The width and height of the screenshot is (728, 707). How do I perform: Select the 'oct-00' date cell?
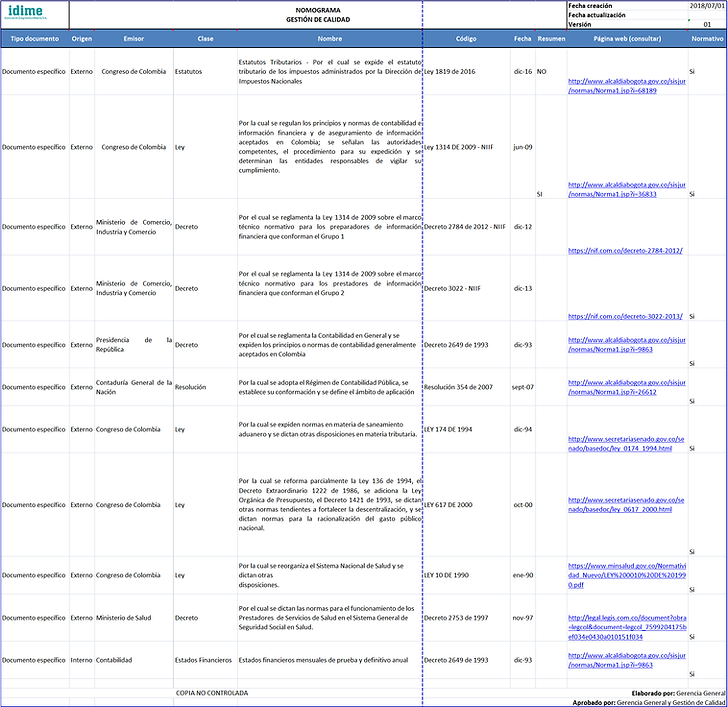(523, 505)
